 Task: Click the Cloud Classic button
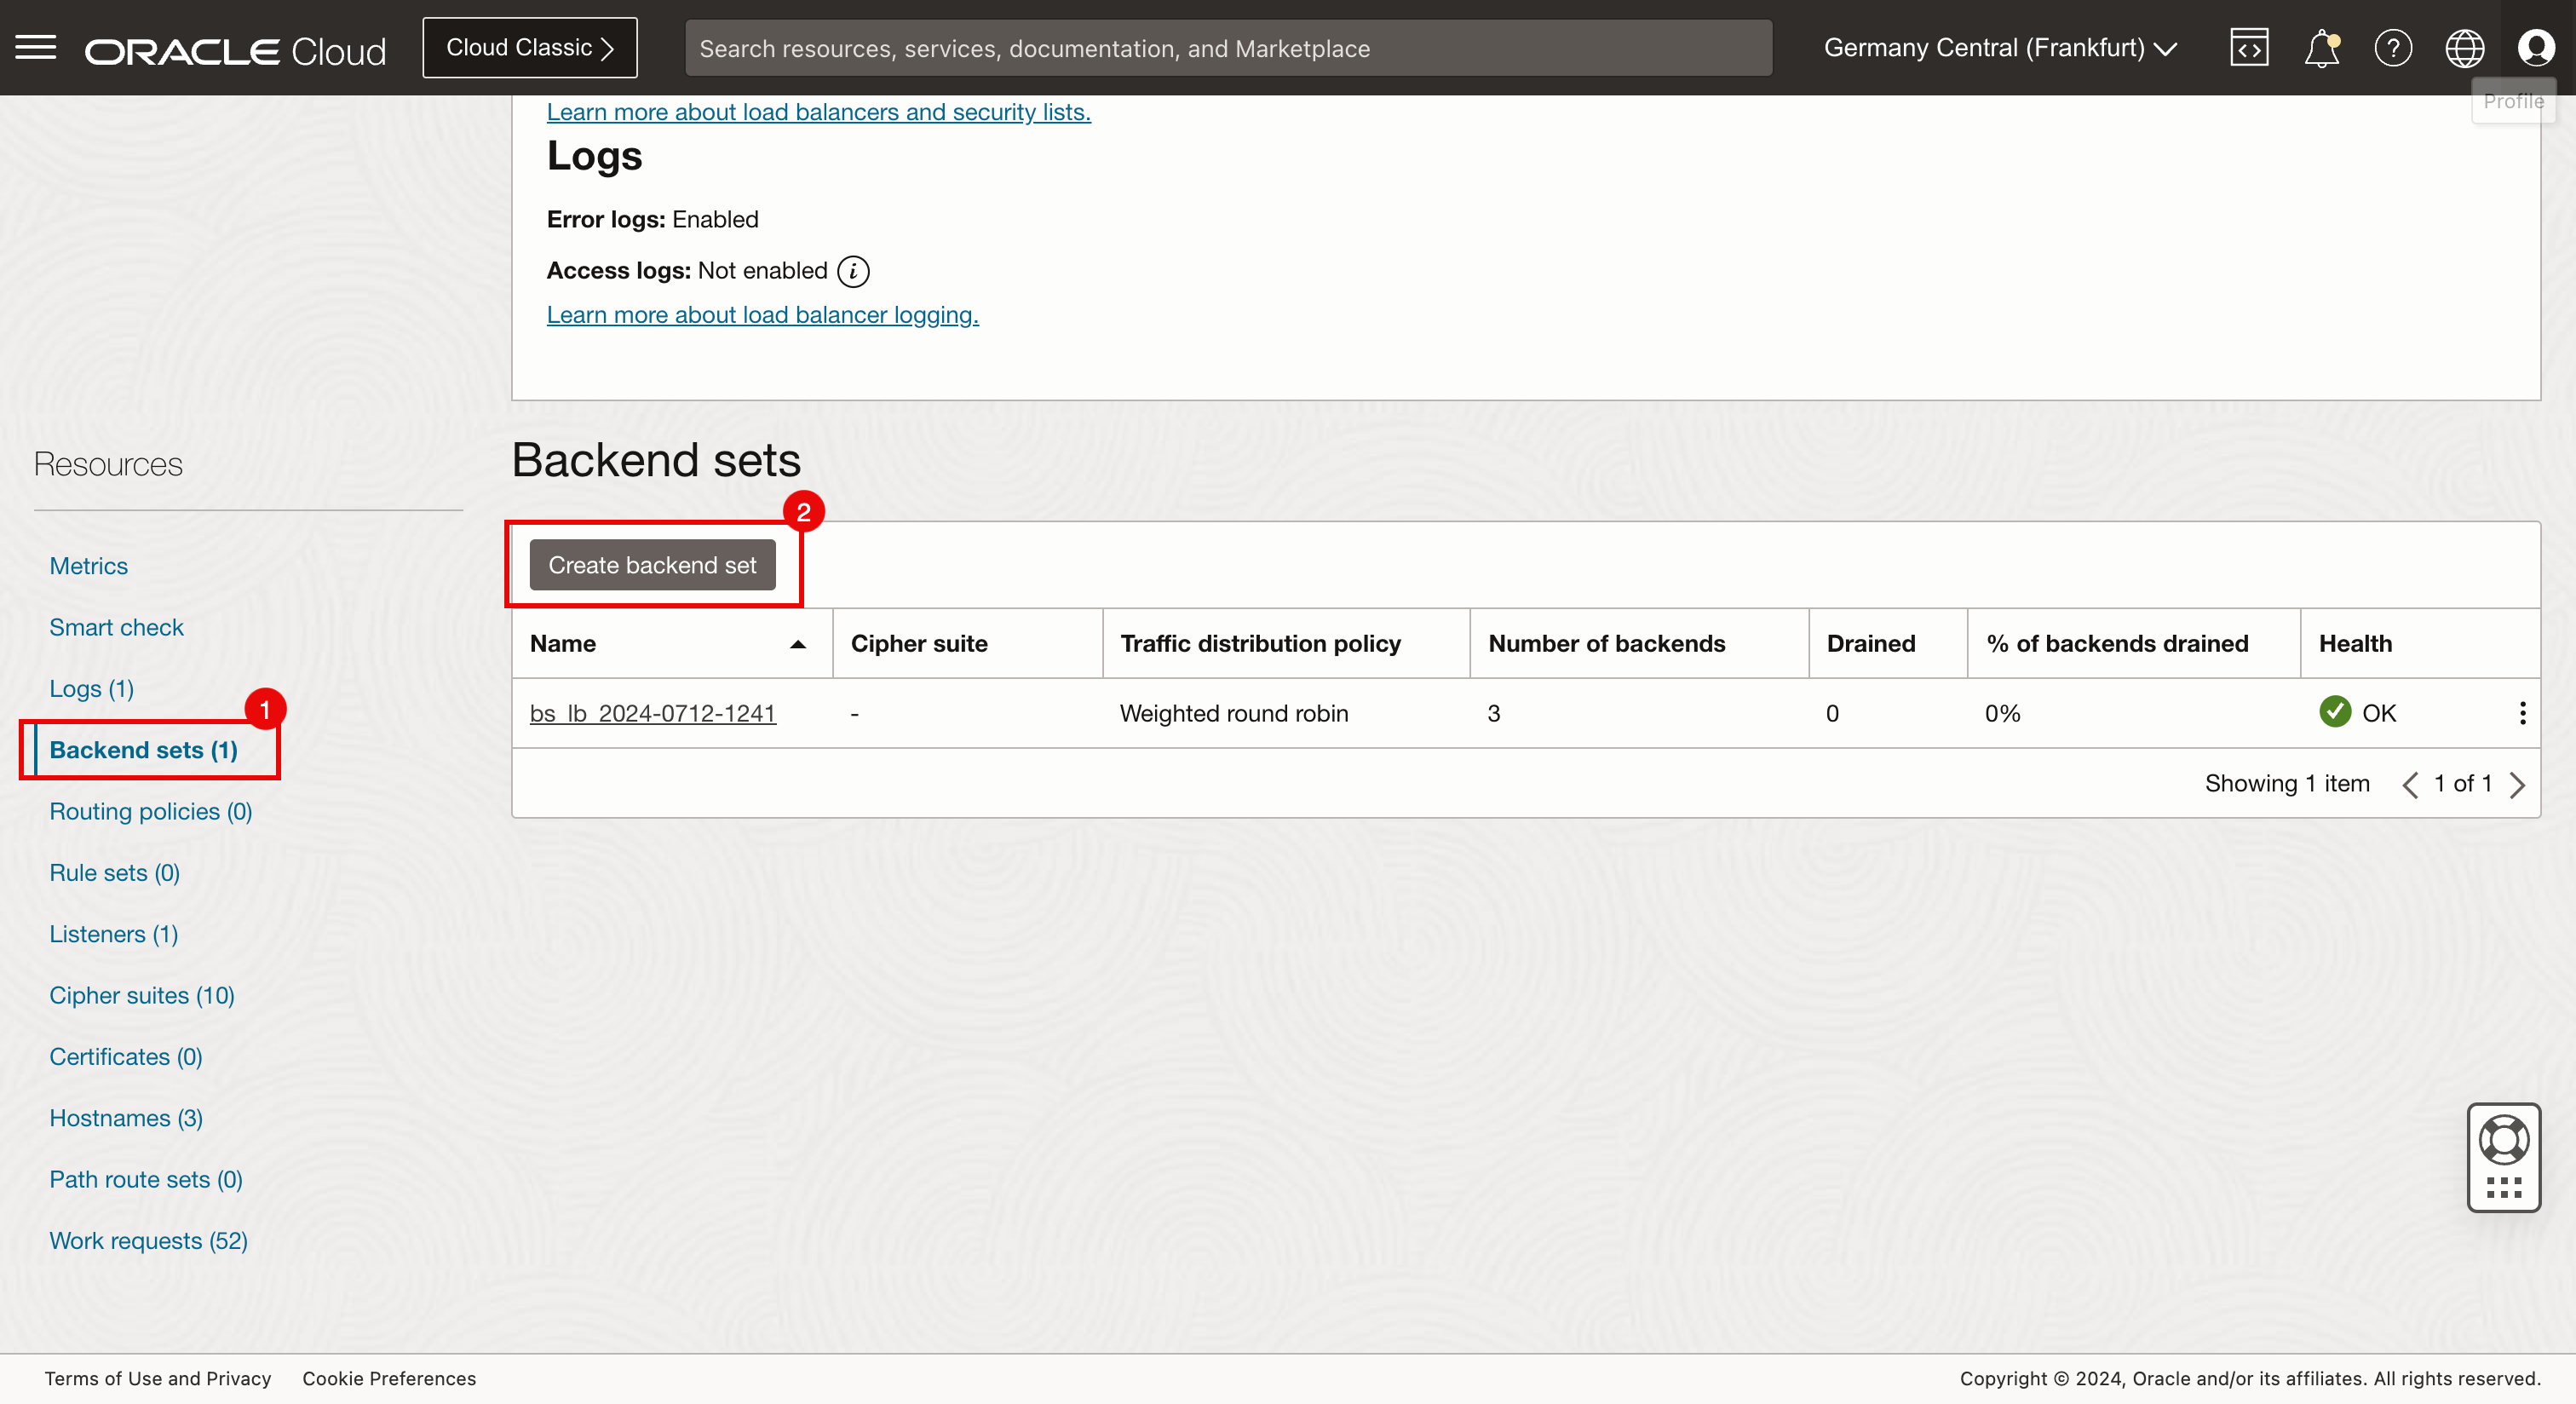point(529,48)
